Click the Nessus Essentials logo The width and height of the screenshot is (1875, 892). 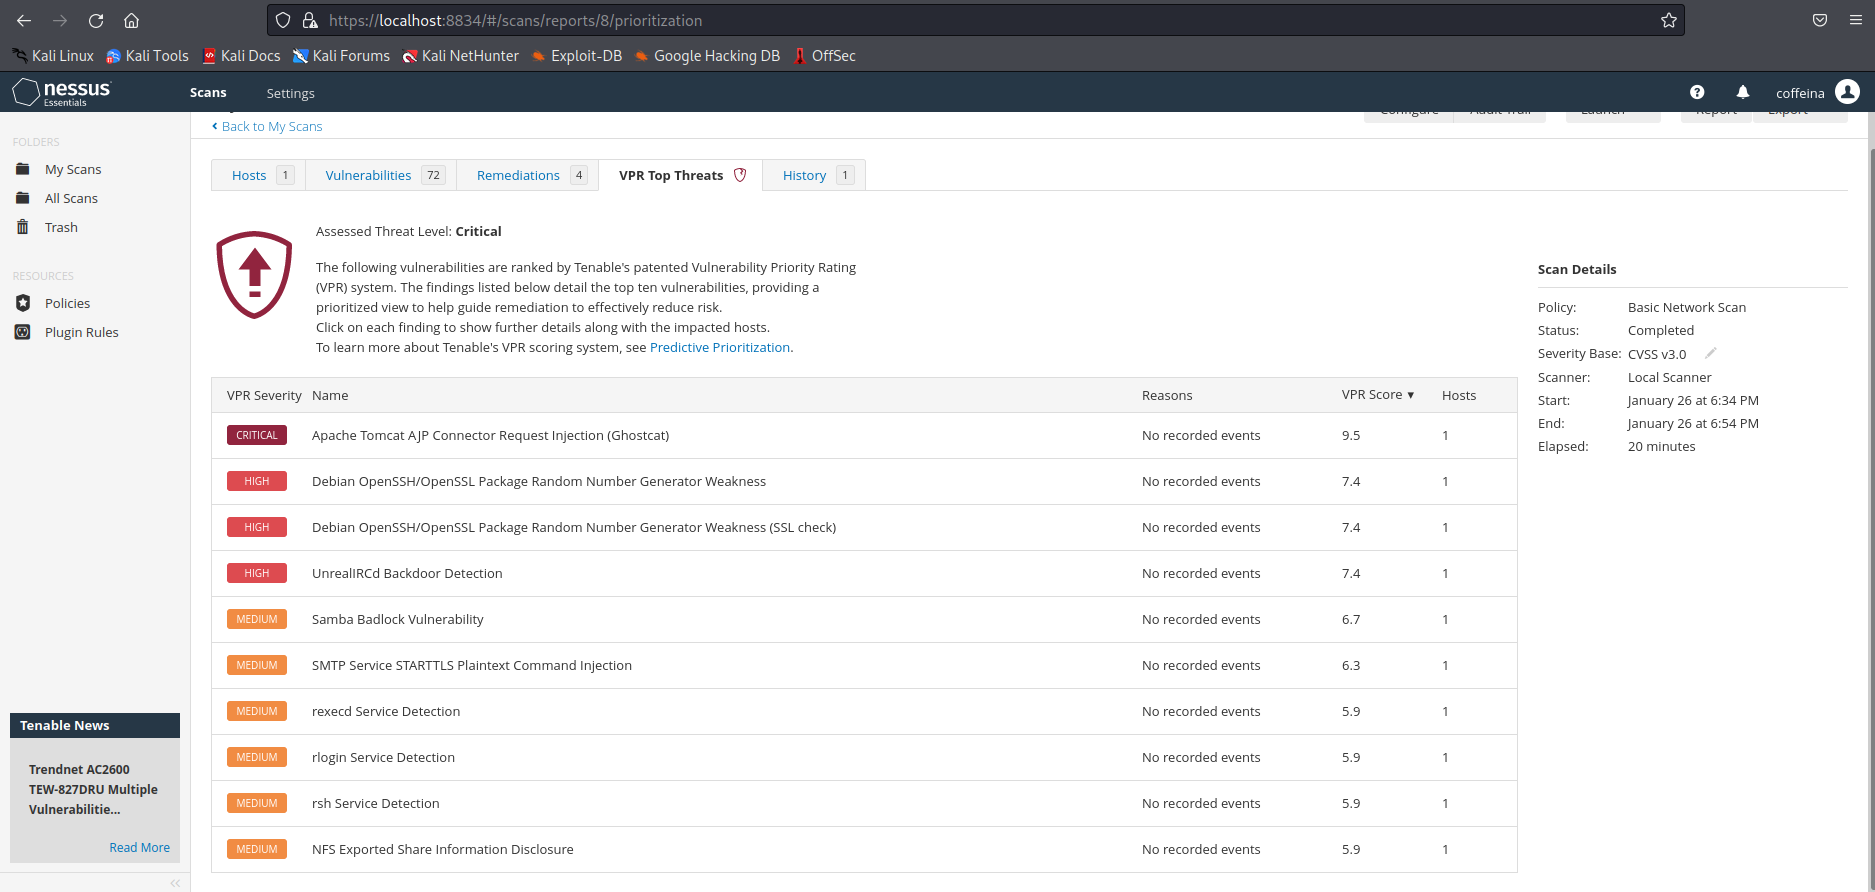pos(62,92)
